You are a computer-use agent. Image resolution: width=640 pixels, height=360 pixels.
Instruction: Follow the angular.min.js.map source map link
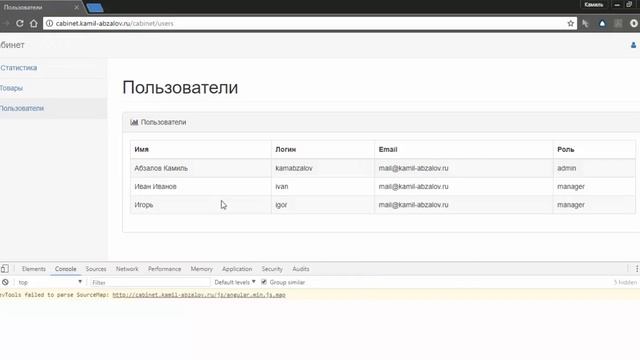point(199,295)
